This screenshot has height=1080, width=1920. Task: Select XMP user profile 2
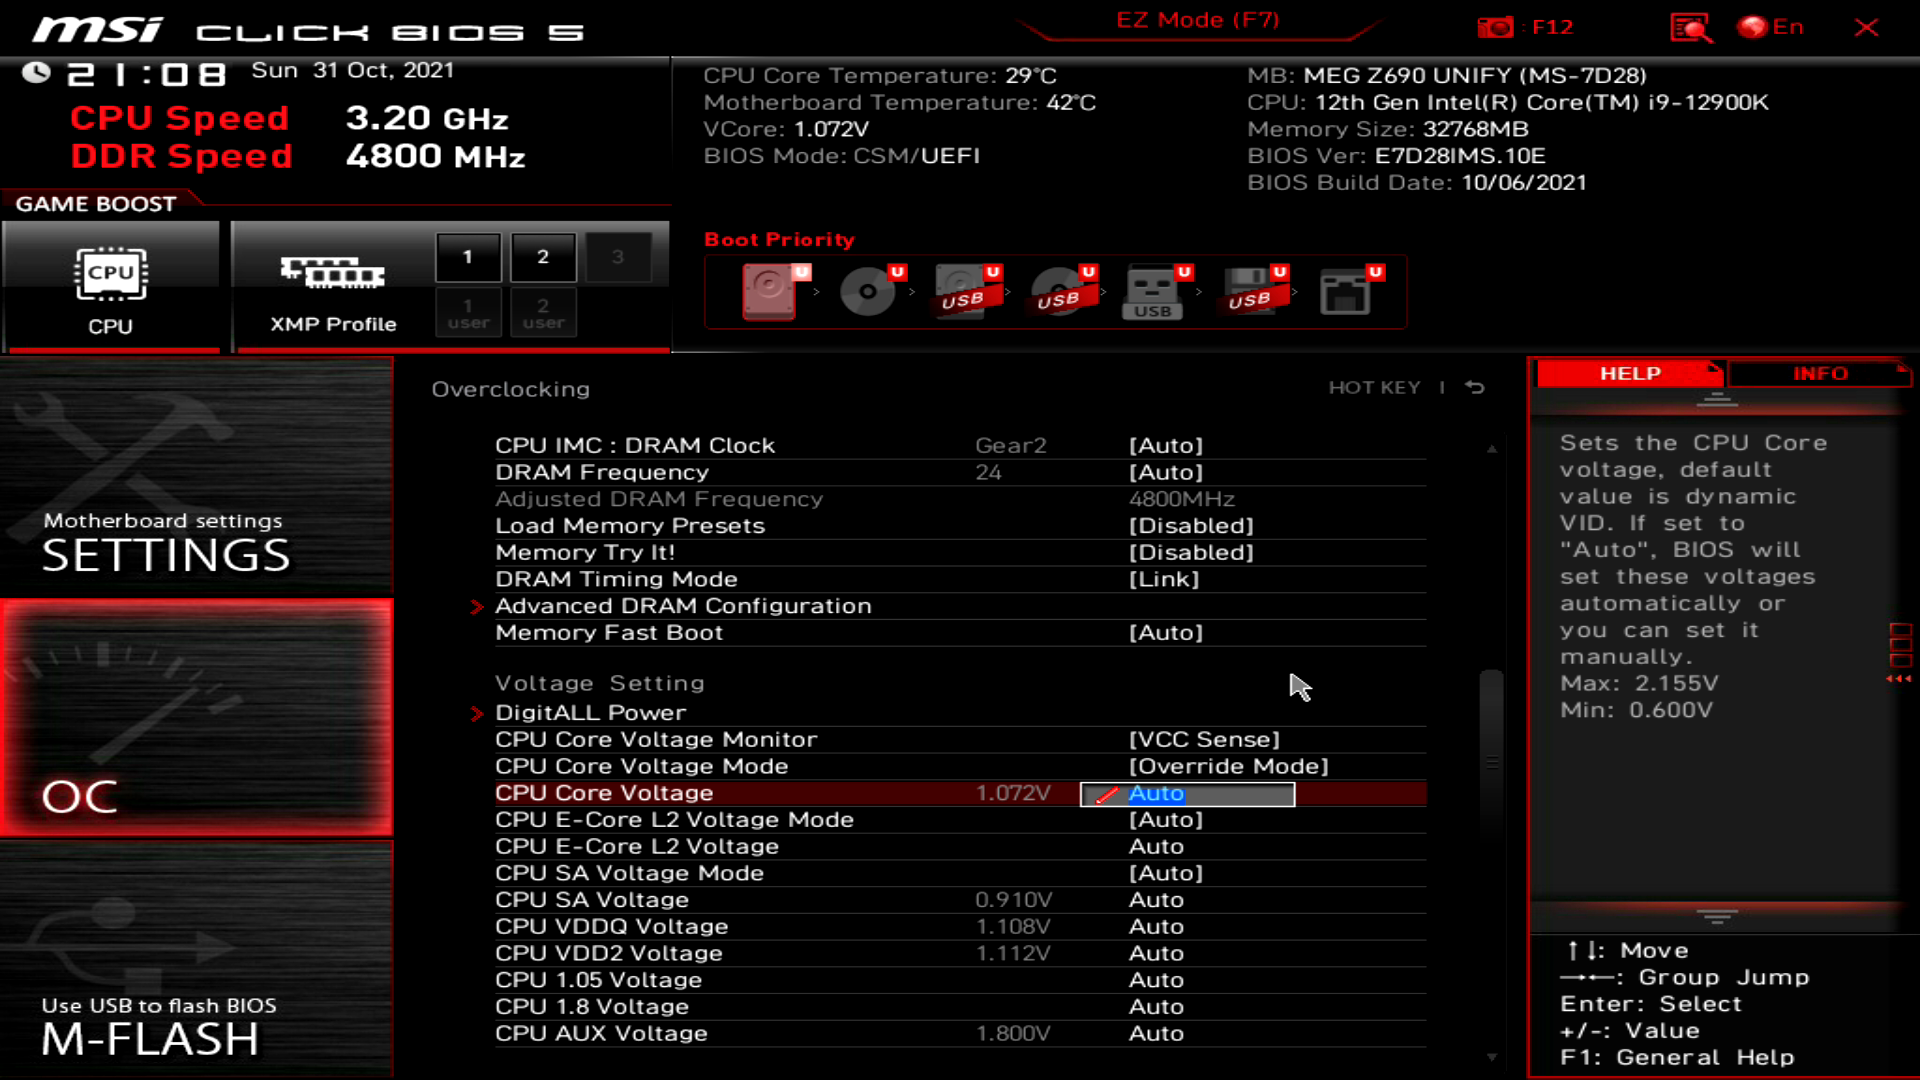543,313
